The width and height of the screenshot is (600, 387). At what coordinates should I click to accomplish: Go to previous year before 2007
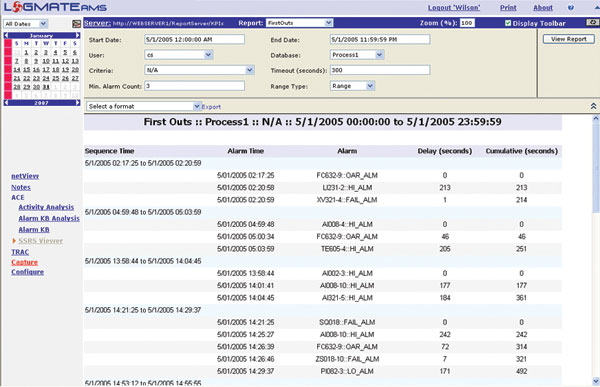(x=6, y=103)
